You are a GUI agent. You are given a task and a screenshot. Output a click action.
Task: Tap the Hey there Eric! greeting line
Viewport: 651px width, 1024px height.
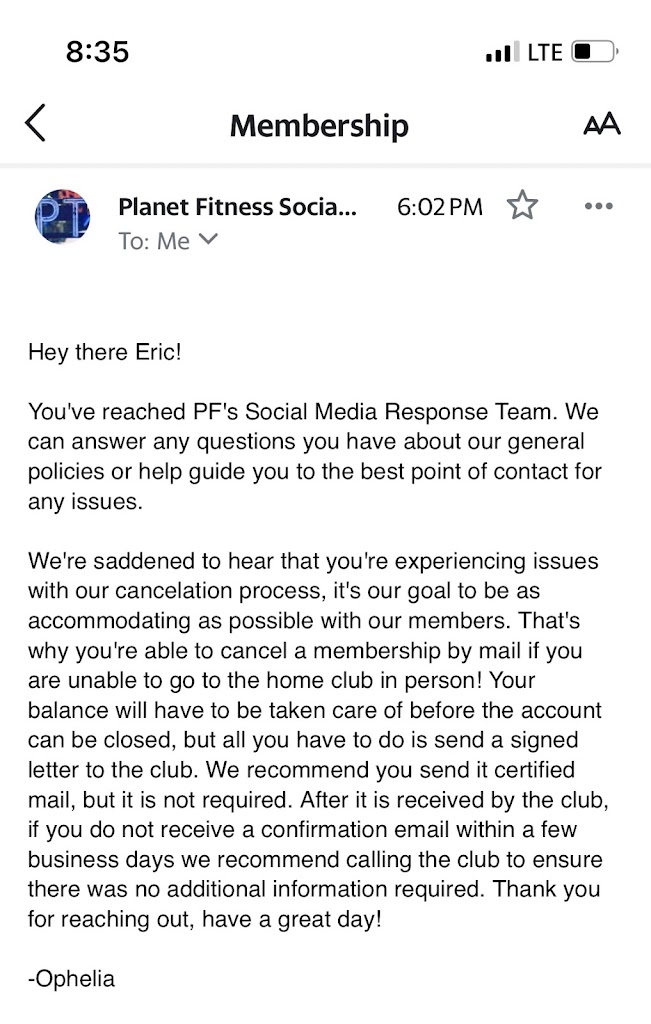pos(105,353)
